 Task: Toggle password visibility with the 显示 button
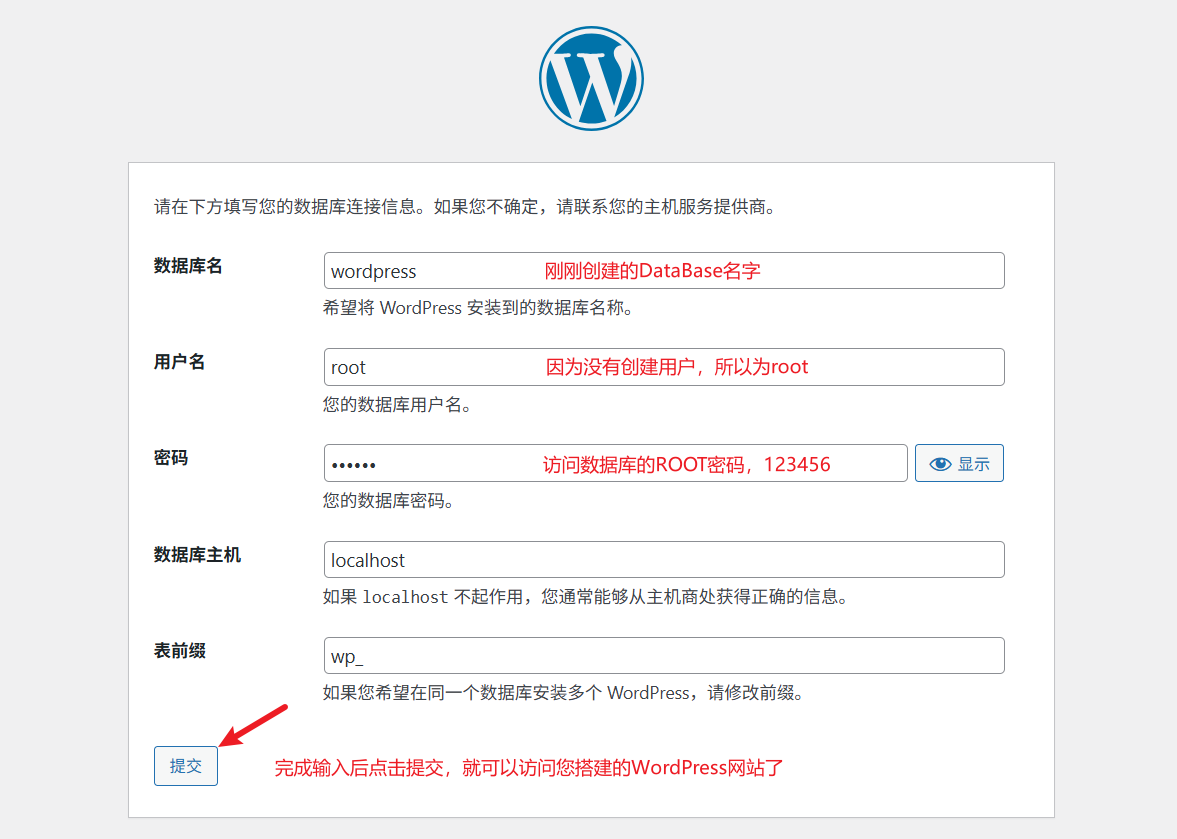958,462
